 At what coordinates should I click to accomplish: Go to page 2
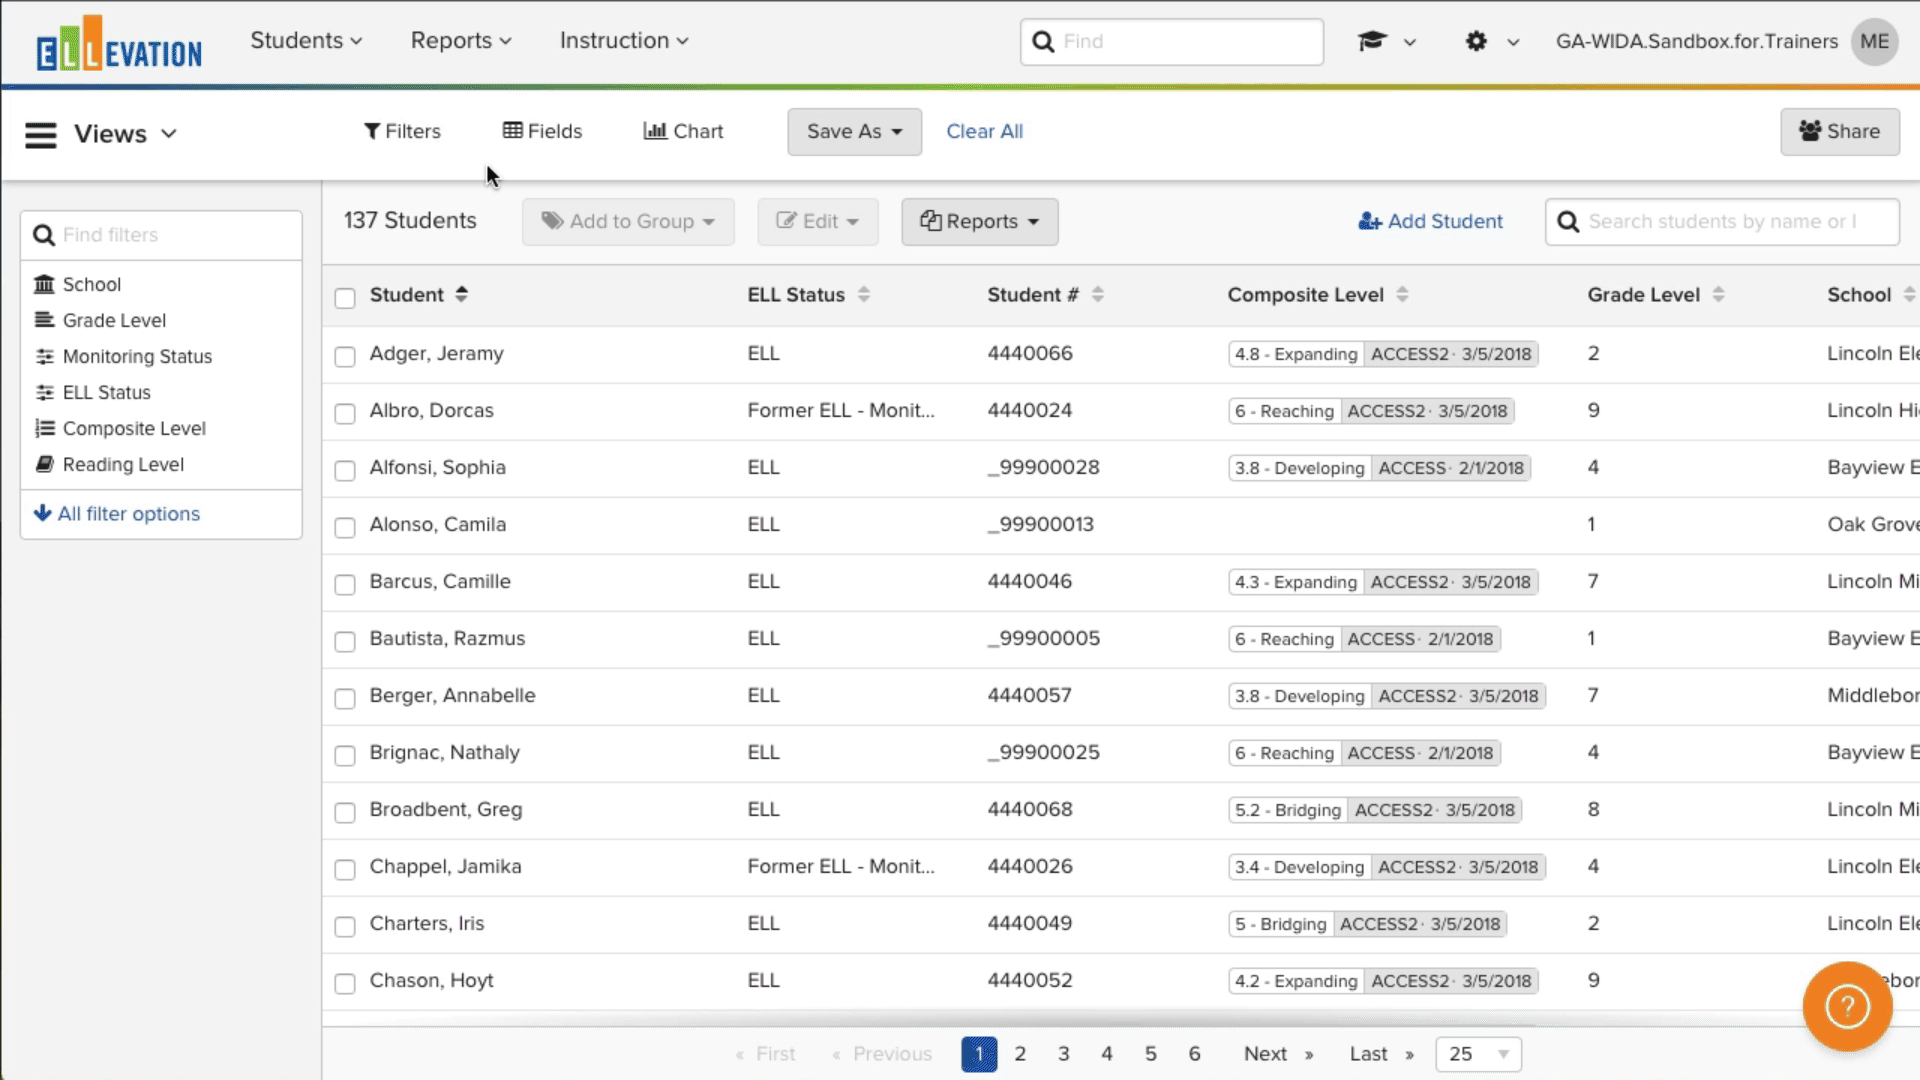1020,1054
